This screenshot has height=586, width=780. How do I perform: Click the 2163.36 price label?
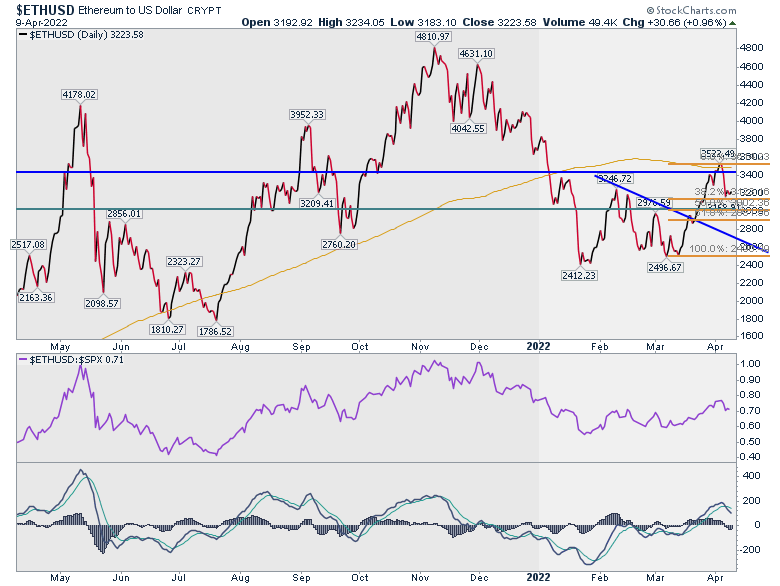[36, 297]
